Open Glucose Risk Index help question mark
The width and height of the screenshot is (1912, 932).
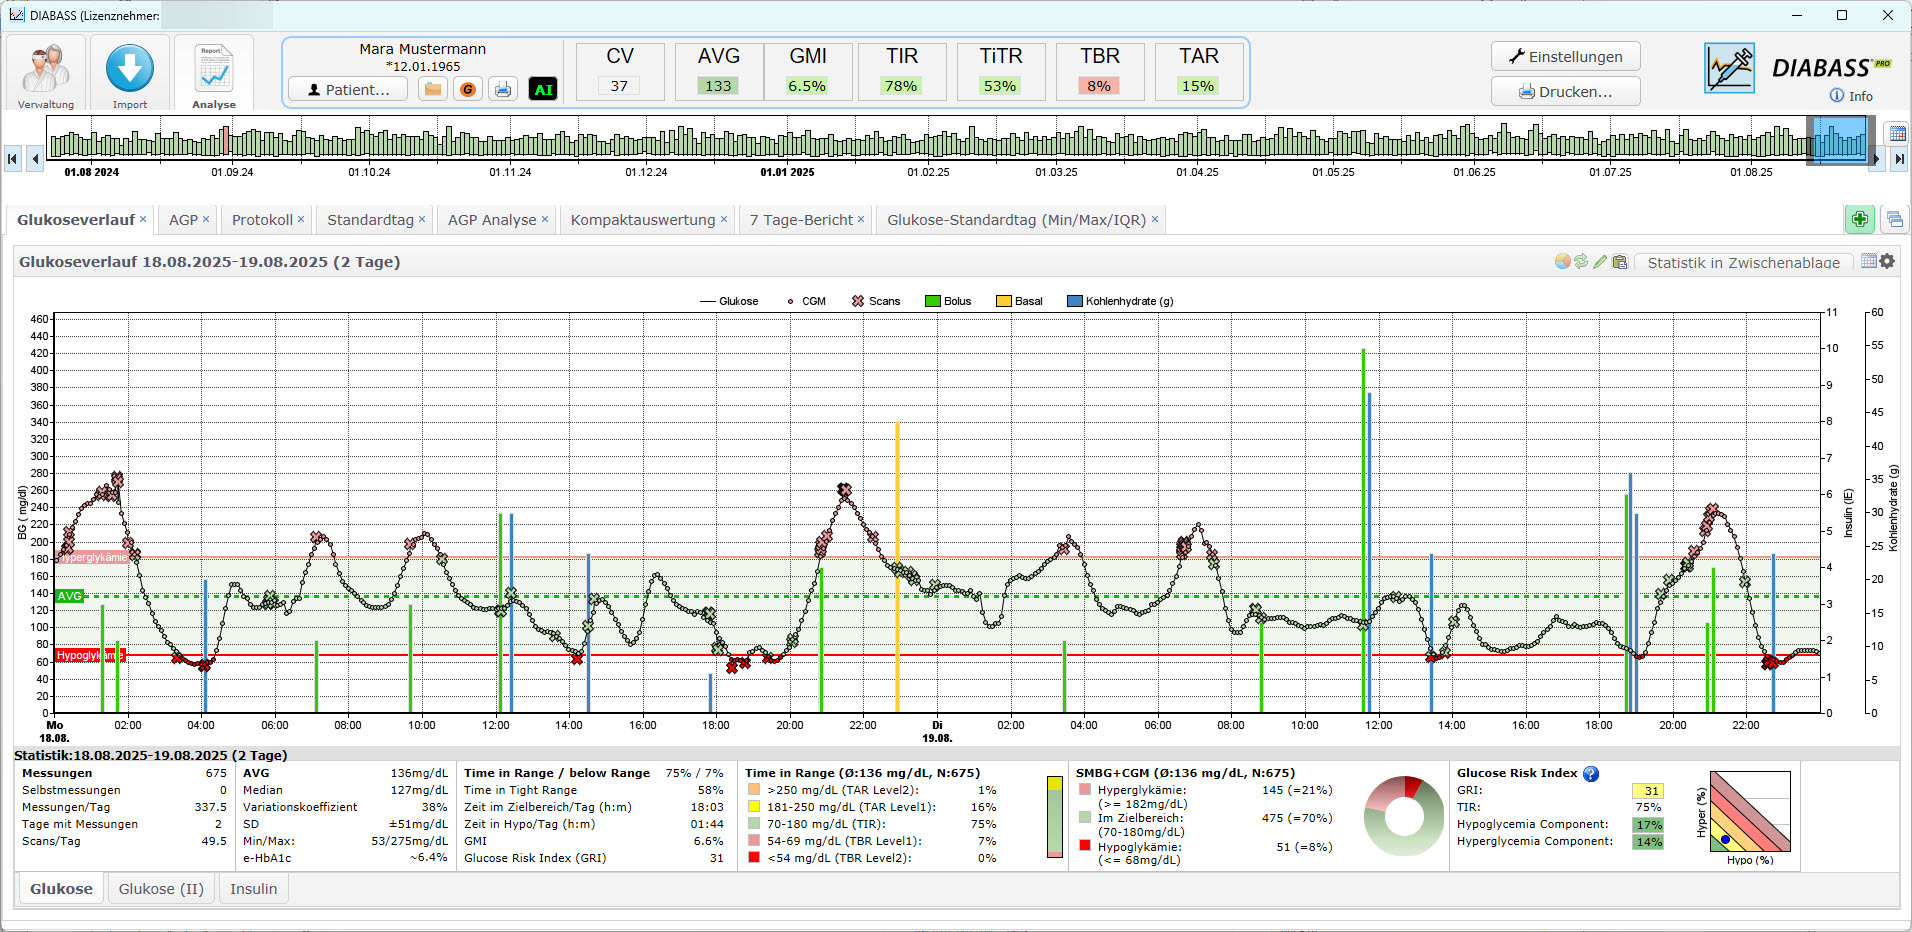click(x=1591, y=773)
